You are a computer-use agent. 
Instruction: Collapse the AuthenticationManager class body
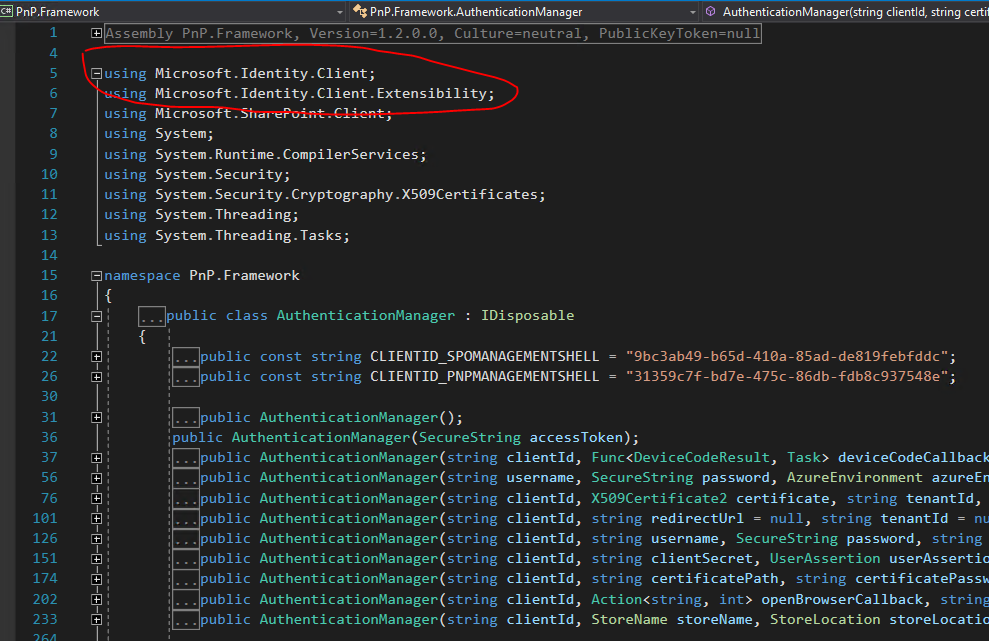(x=95, y=315)
